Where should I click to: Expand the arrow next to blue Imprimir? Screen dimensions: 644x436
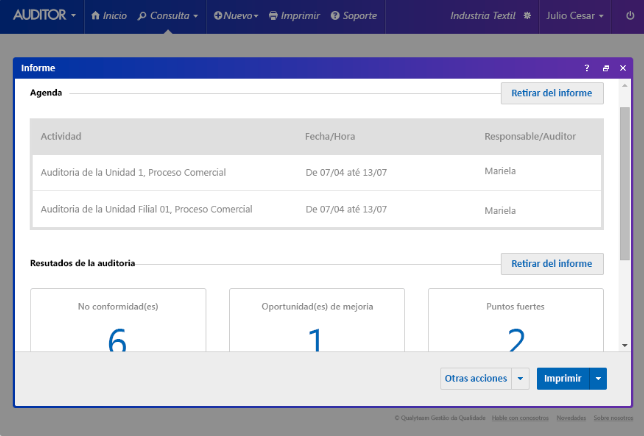point(598,378)
